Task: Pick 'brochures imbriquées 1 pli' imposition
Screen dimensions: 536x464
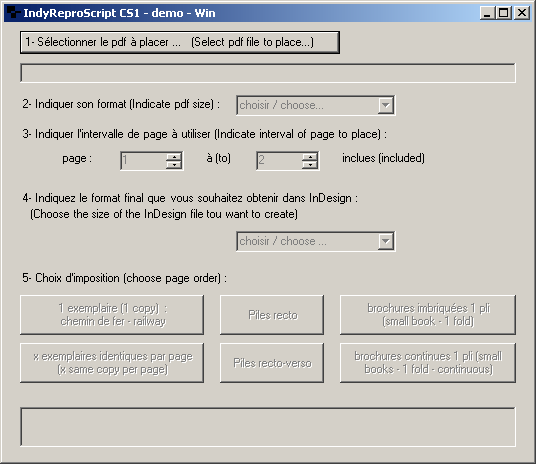Action: (x=428, y=315)
